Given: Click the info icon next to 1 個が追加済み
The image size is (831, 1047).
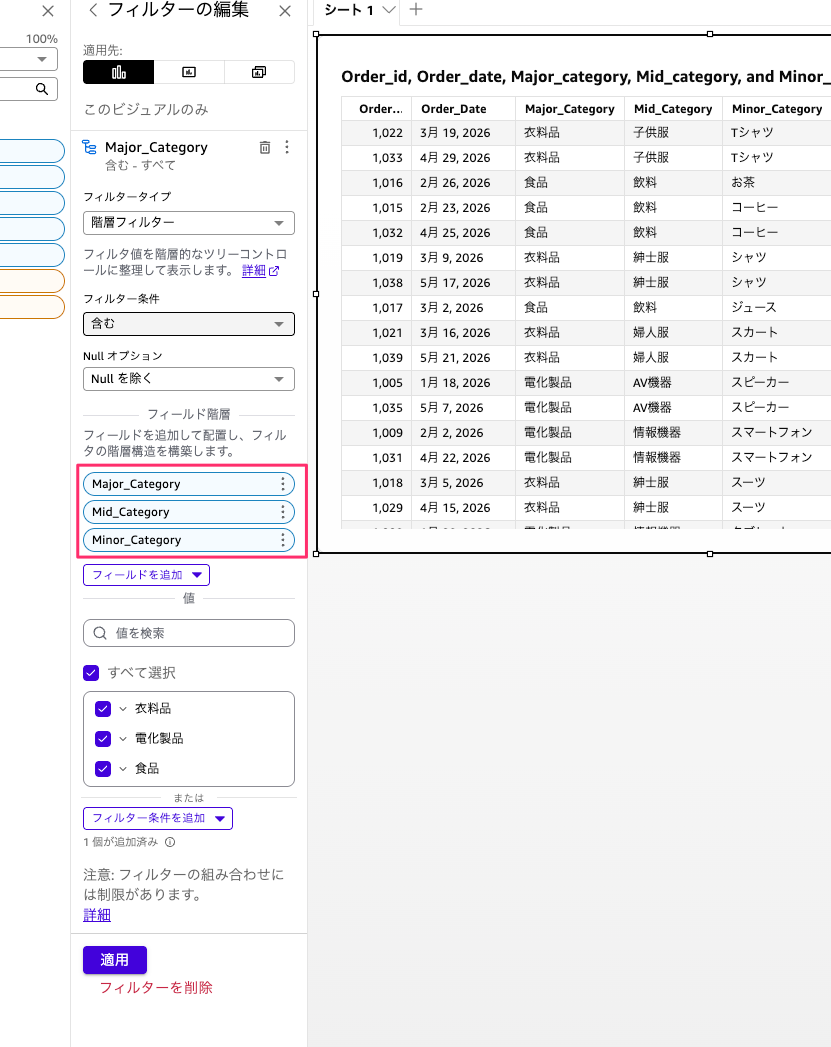Looking at the screenshot, I should [x=170, y=842].
